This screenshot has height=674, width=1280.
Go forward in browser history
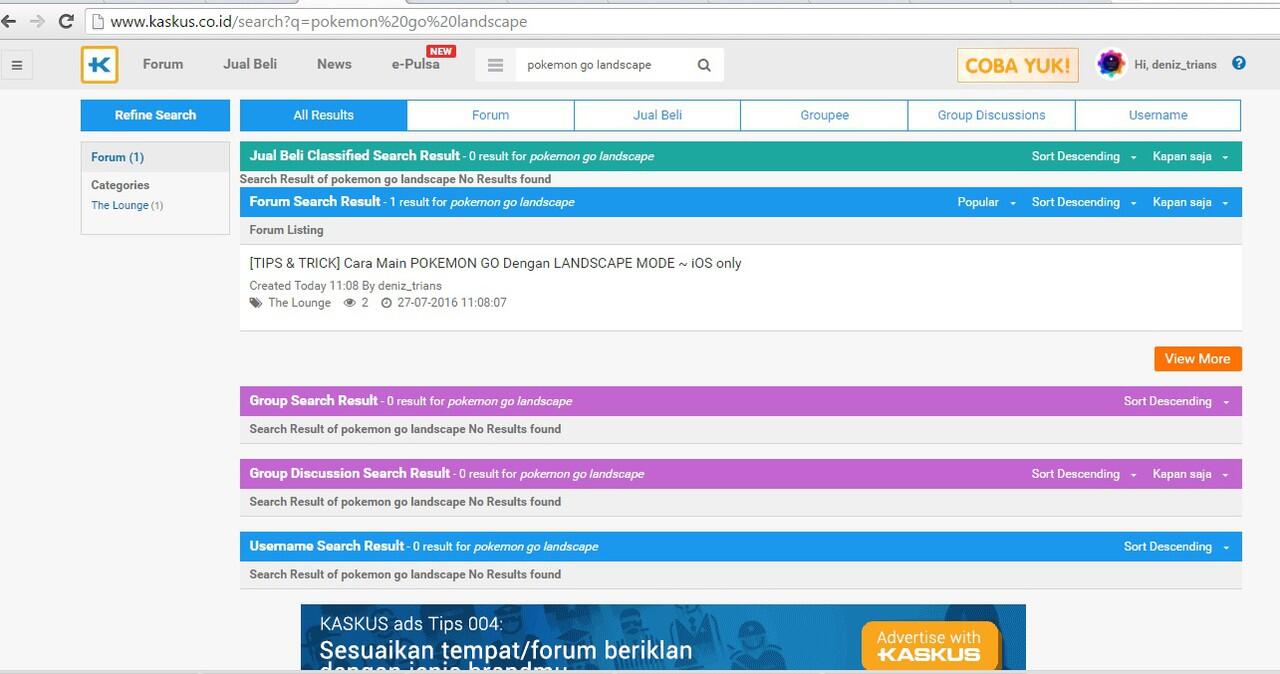point(37,21)
